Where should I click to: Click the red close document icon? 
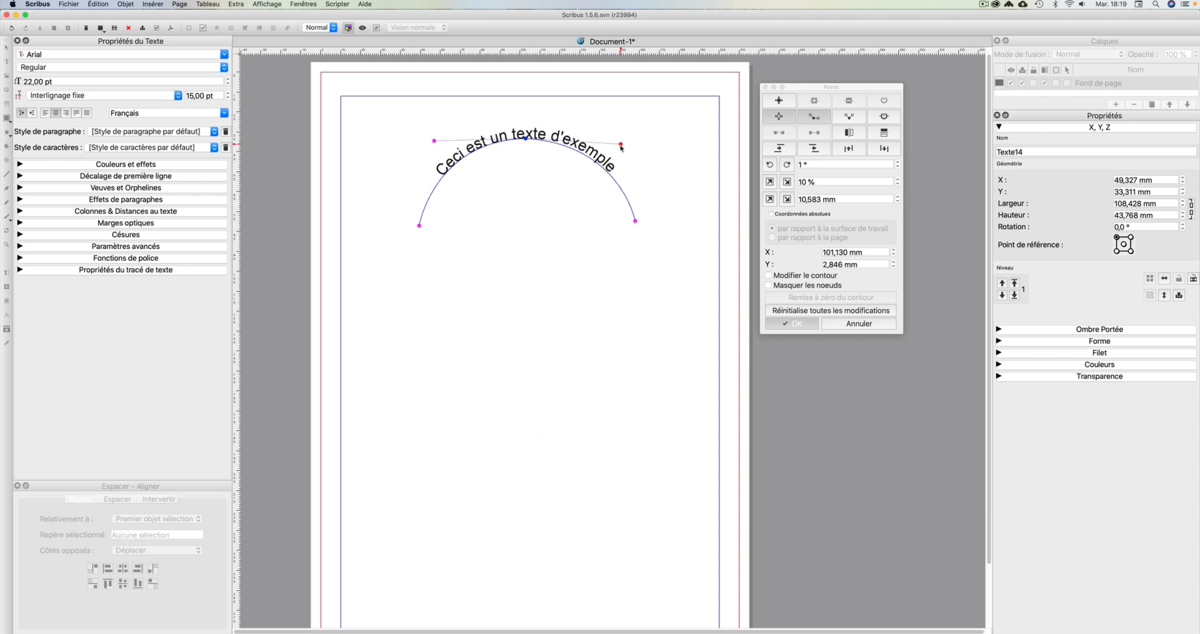tap(128, 28)
